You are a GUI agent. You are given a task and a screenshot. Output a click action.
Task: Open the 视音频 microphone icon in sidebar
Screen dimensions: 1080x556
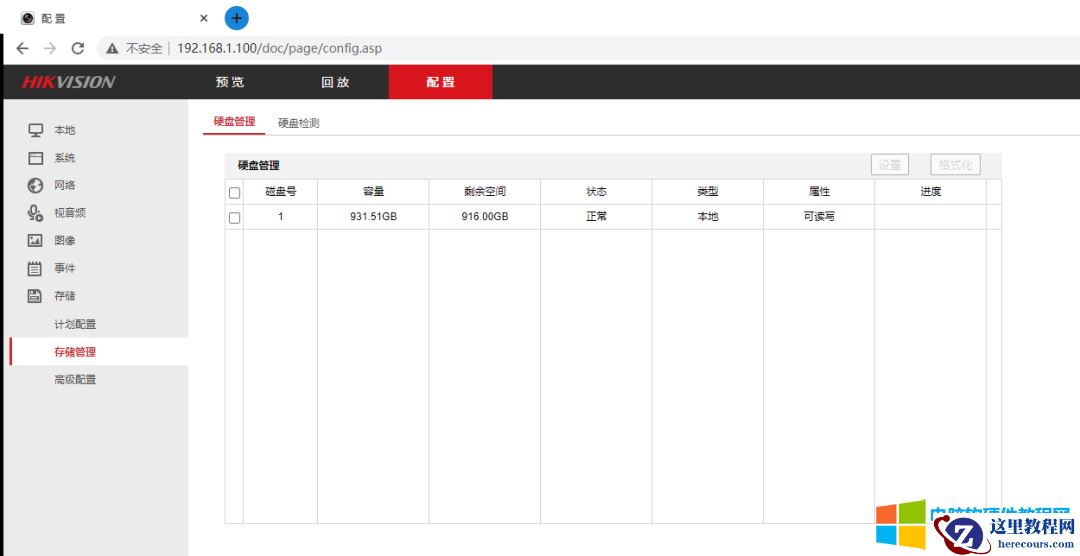(x=35, y=213)
